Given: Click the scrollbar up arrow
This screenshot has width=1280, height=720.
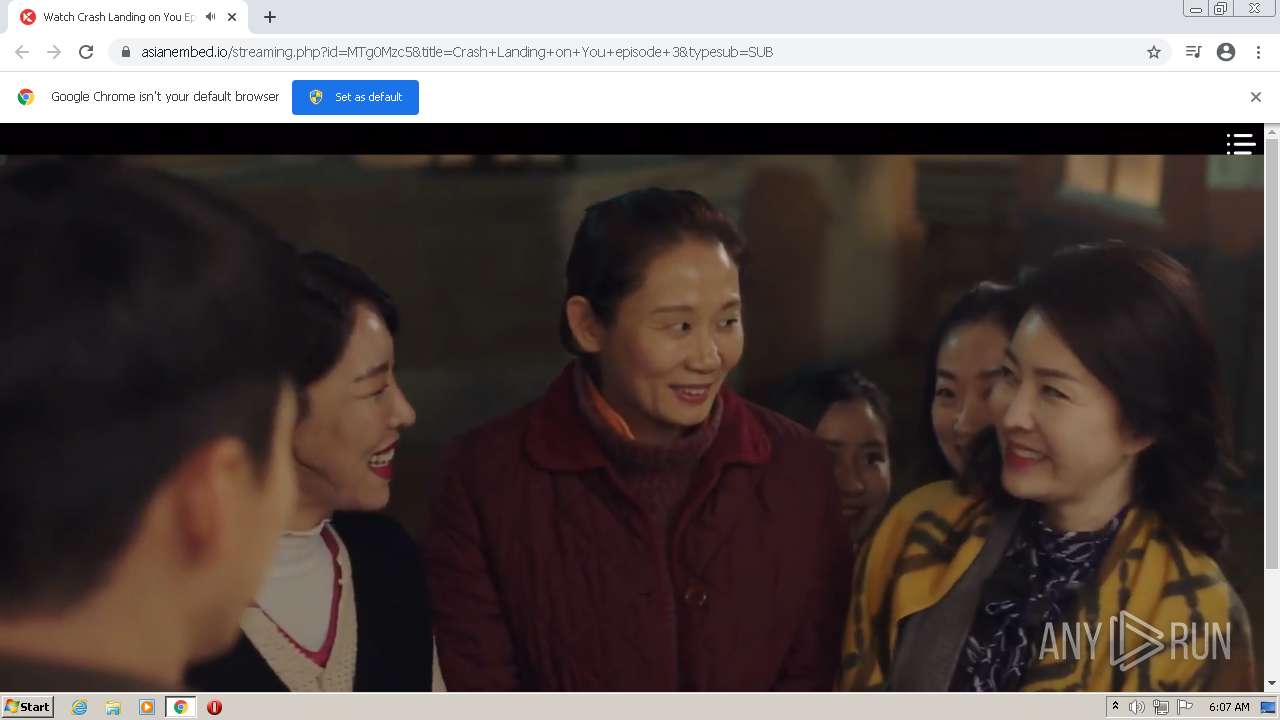Looking at the screenshot, I should (x=1272, y=130).
